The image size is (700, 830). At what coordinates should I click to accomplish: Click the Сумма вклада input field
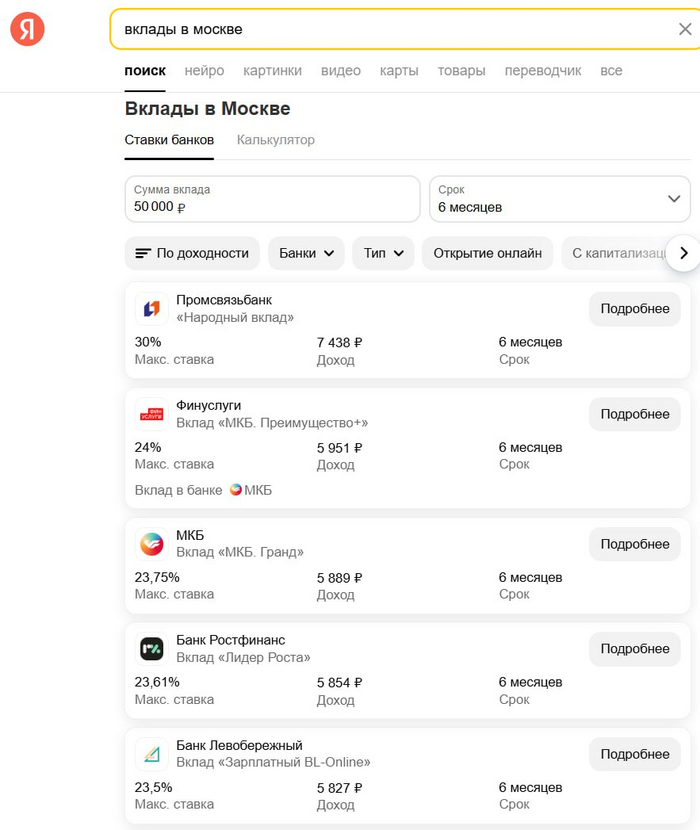click(x=272, y=199)
